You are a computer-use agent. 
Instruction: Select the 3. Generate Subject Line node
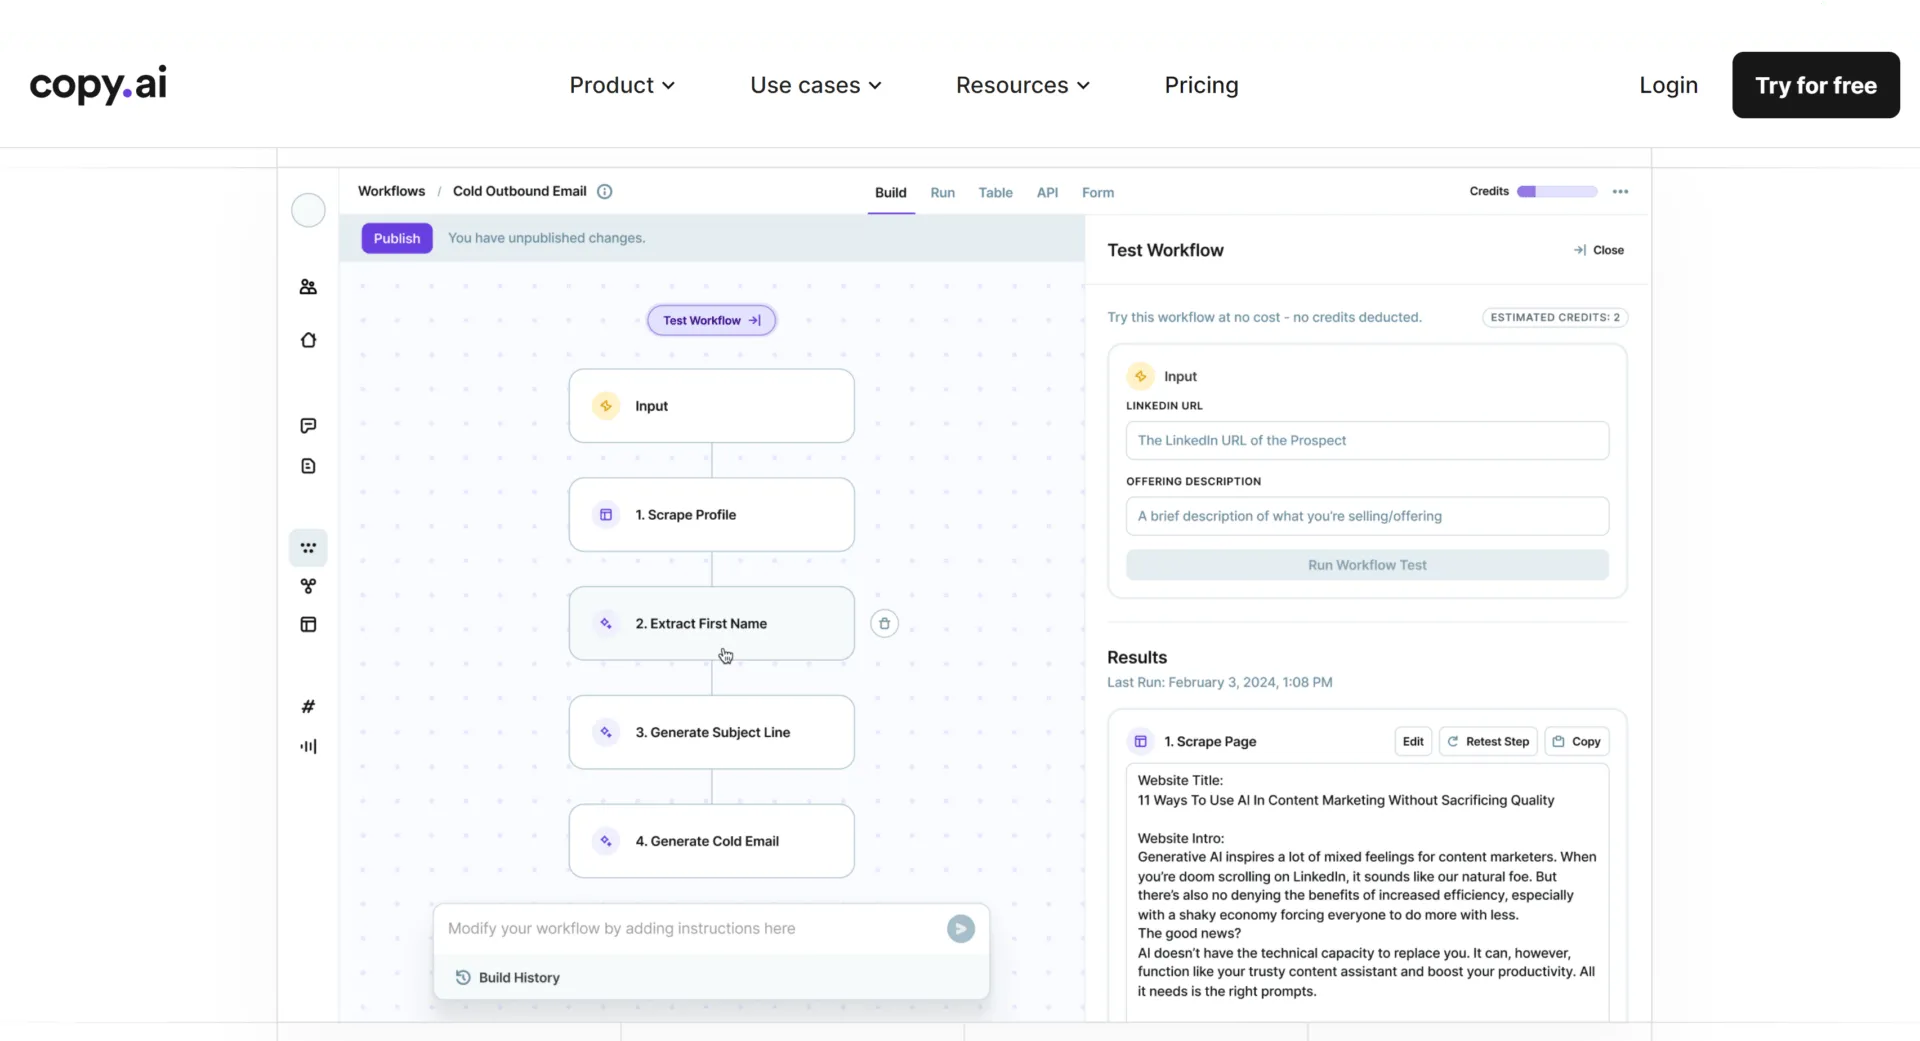coord(711,732)
